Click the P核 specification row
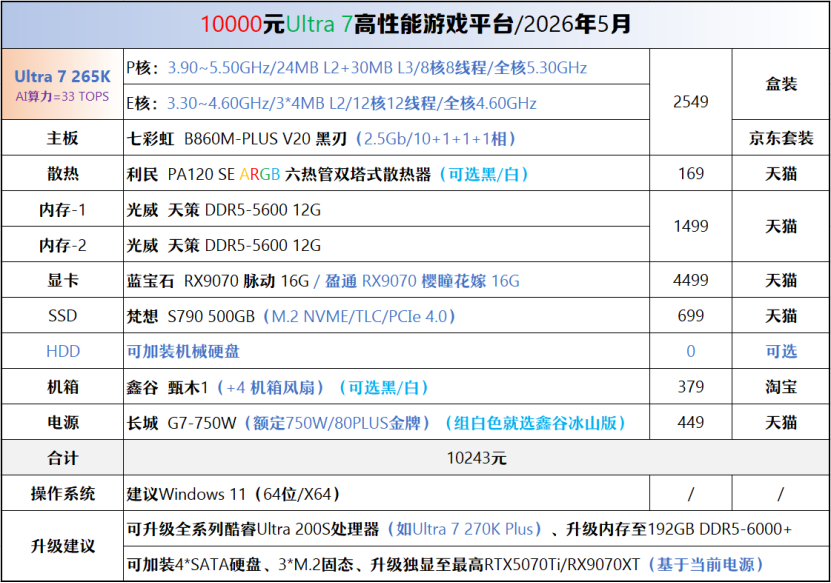Image resolution: width=831 pixels, height=583 pixels. (386, 67)
